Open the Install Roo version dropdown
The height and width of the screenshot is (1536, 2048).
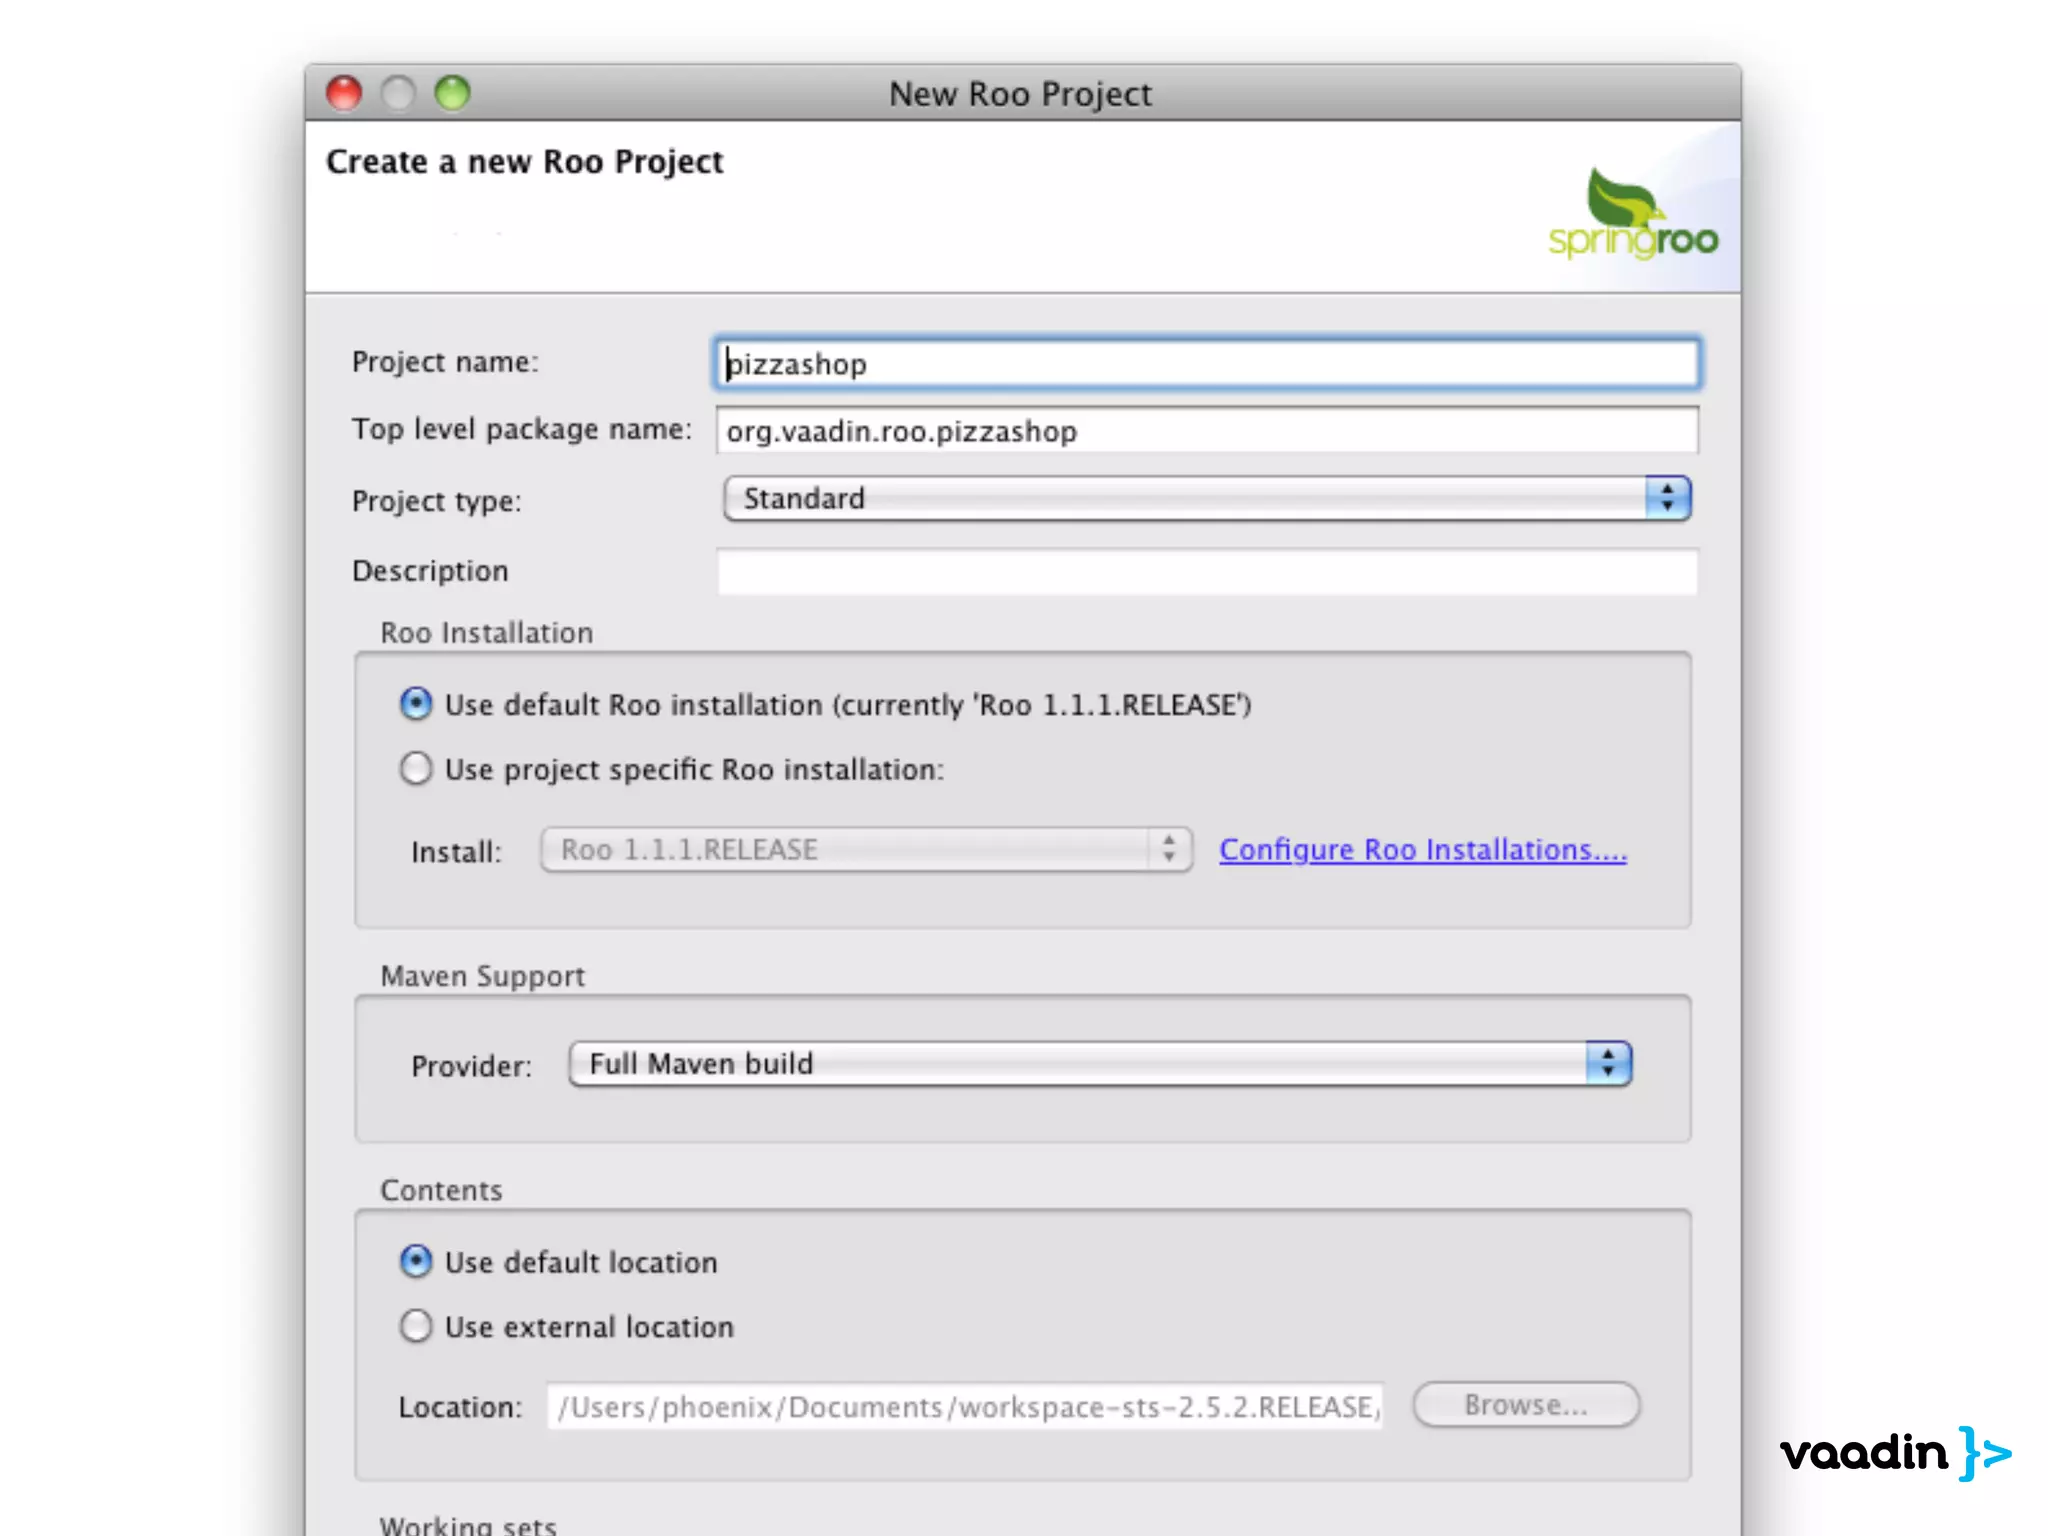coord(866,850)
